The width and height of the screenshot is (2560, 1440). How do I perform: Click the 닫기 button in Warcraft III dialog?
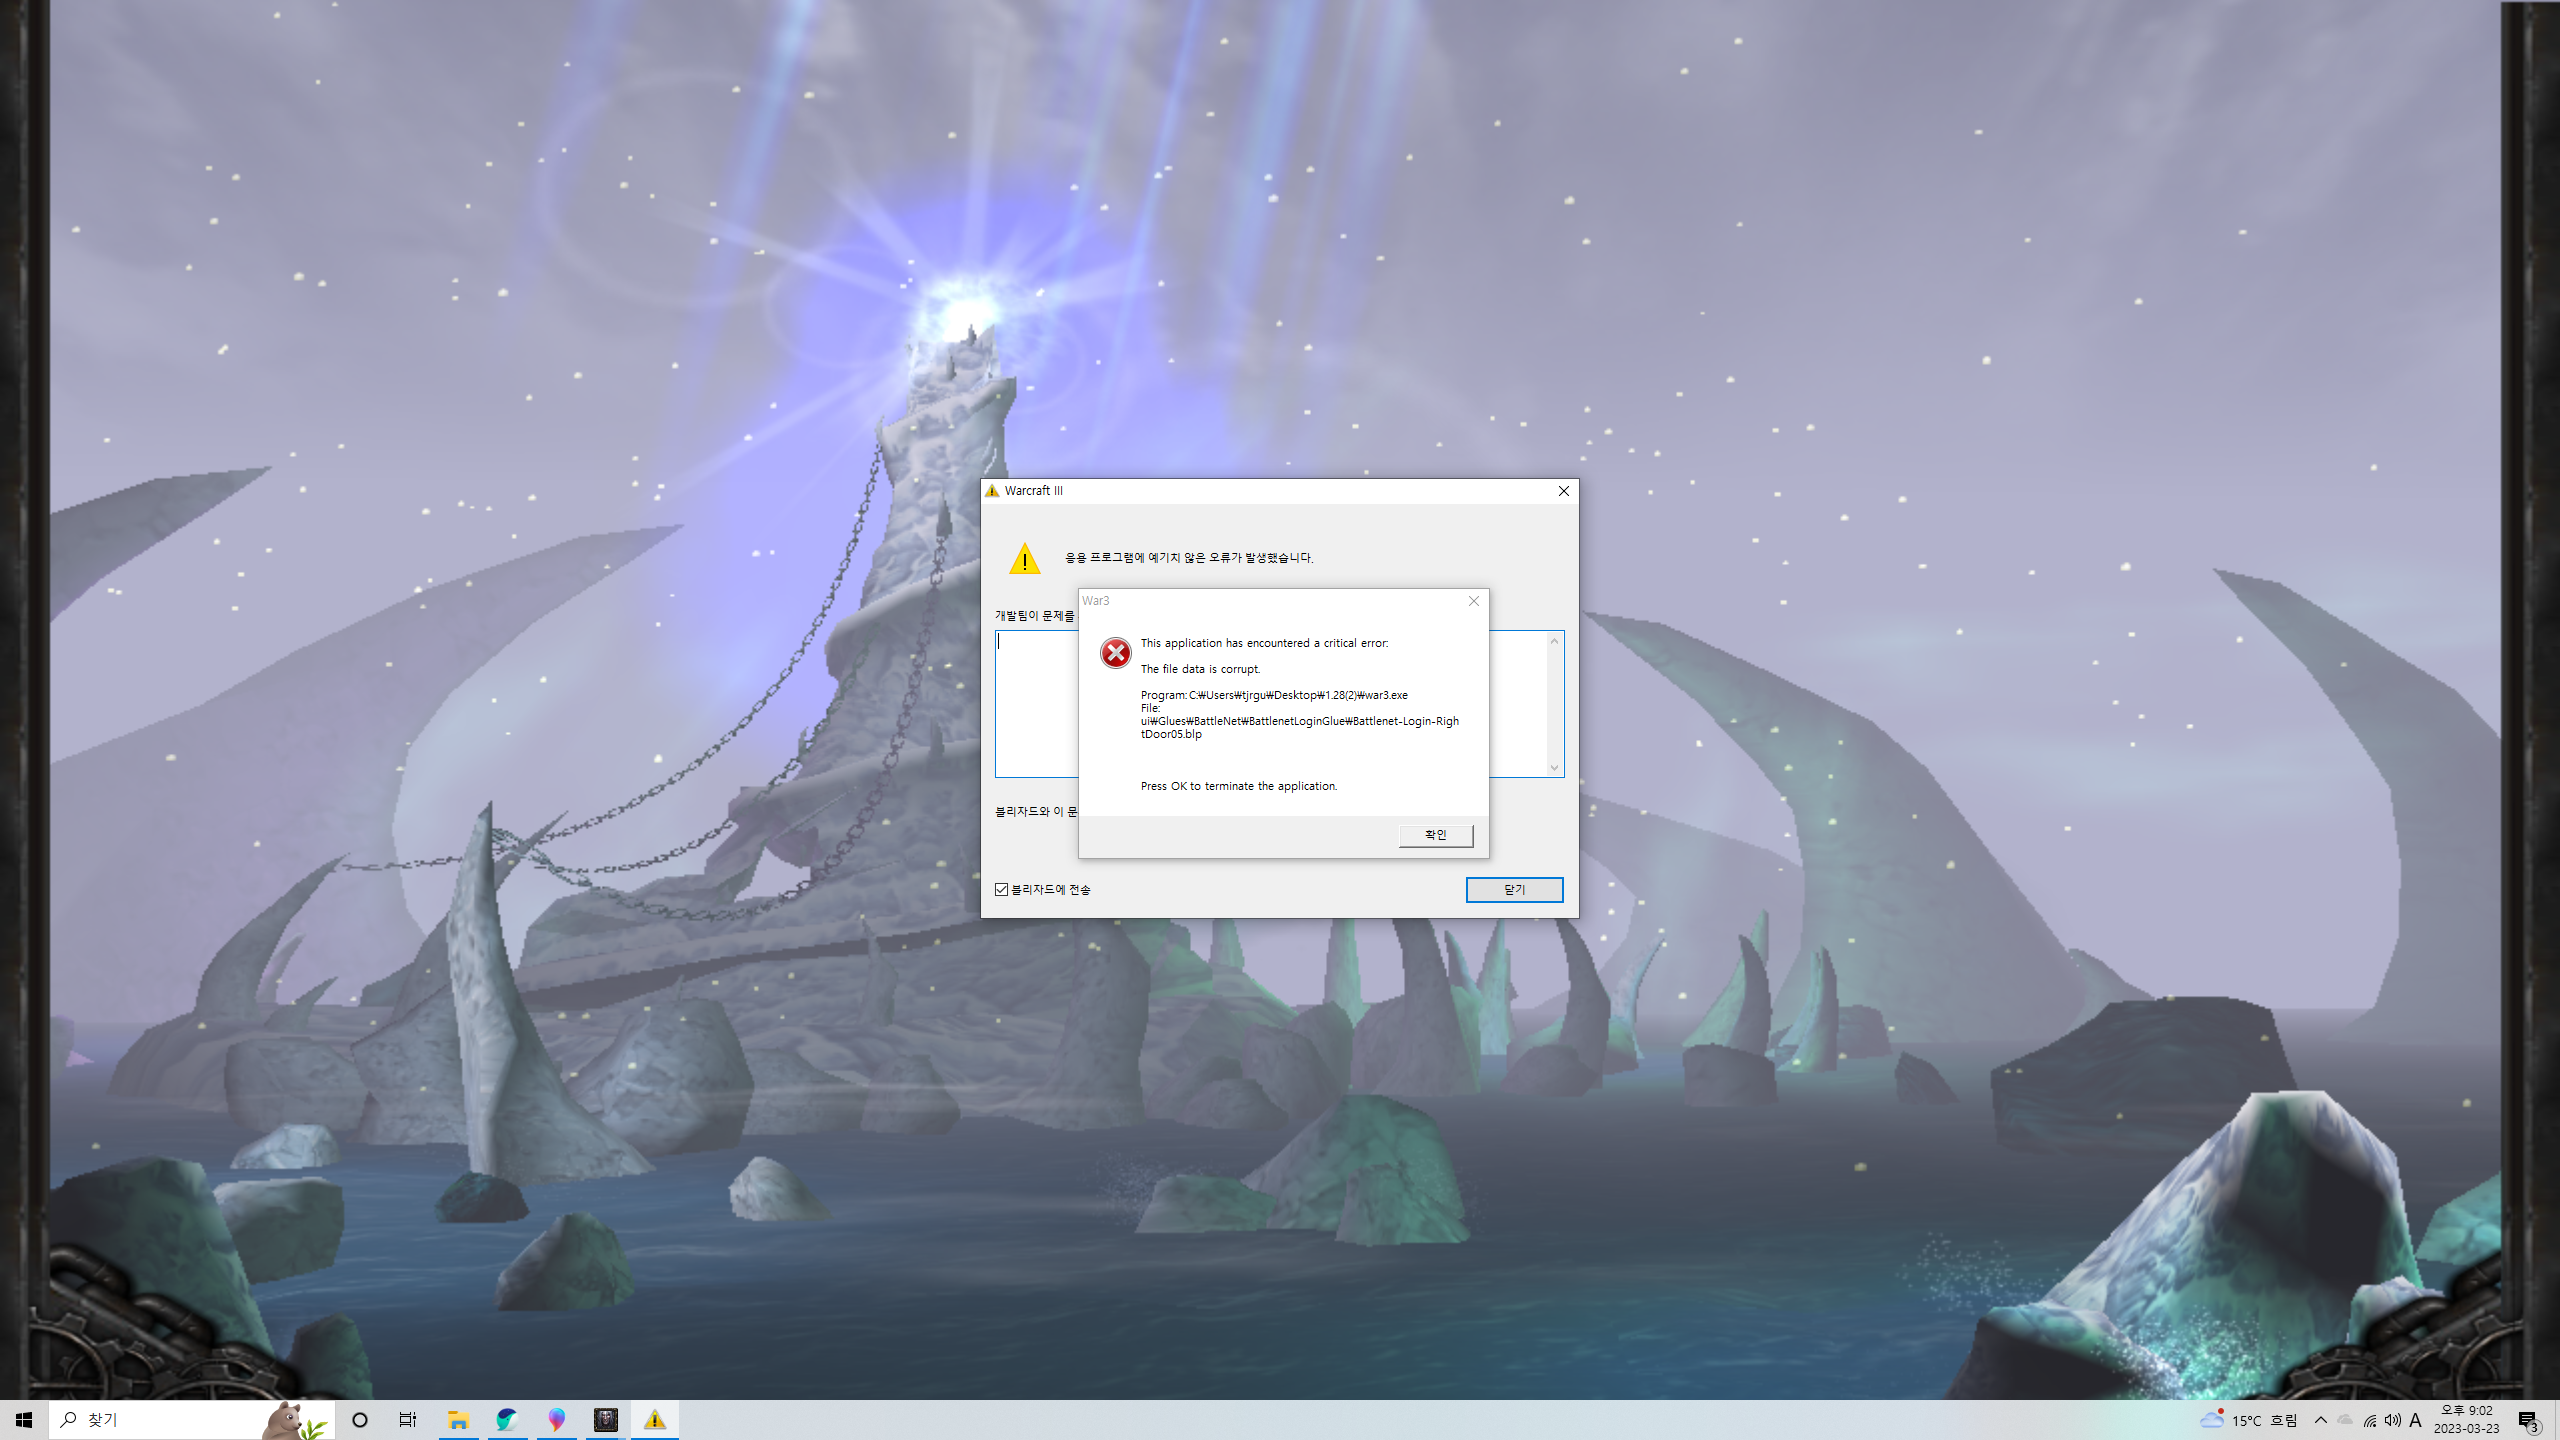pyautogui.click(x=1514, y=889)
